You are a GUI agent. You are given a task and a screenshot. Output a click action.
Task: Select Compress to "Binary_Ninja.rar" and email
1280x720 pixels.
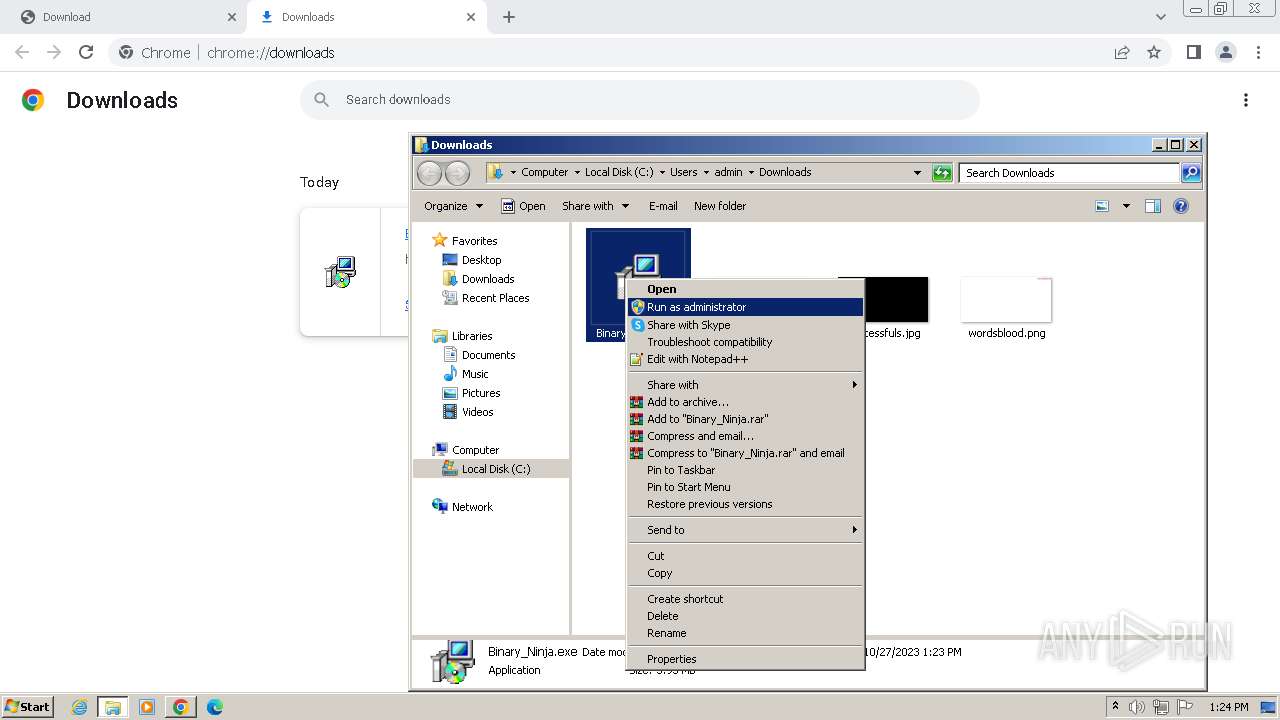[x=745, y=453]
